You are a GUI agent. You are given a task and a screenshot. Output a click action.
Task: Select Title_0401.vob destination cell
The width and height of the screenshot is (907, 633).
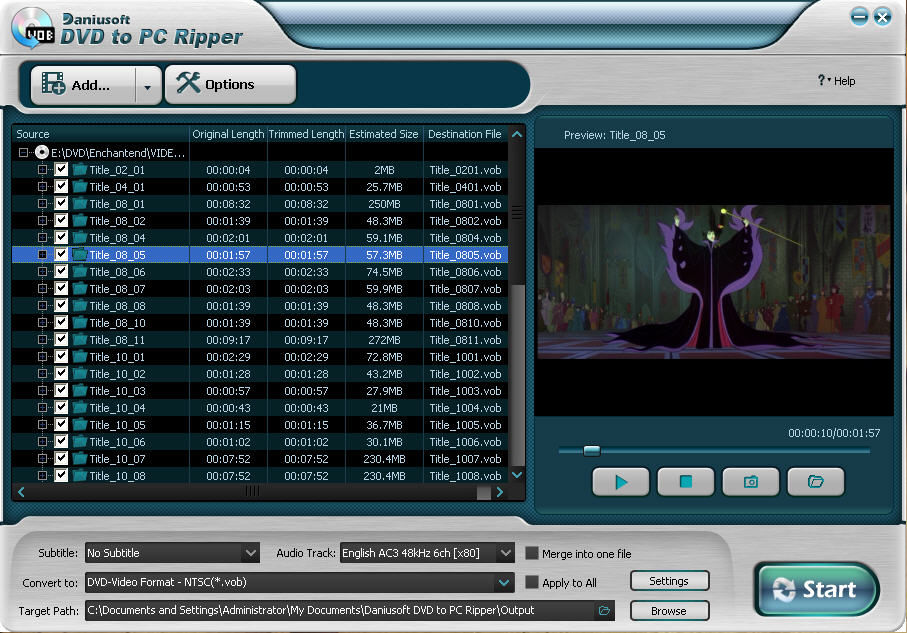(x=466, y=187)
